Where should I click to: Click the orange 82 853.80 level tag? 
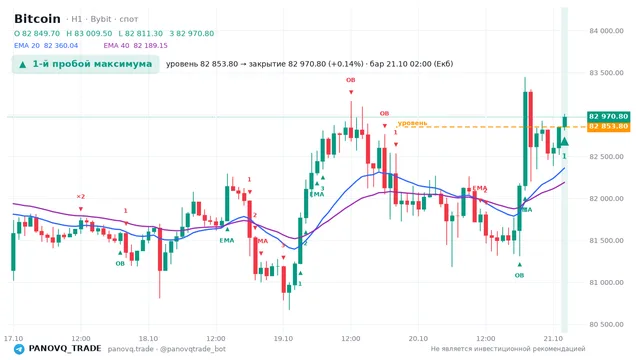coord(608,127)
